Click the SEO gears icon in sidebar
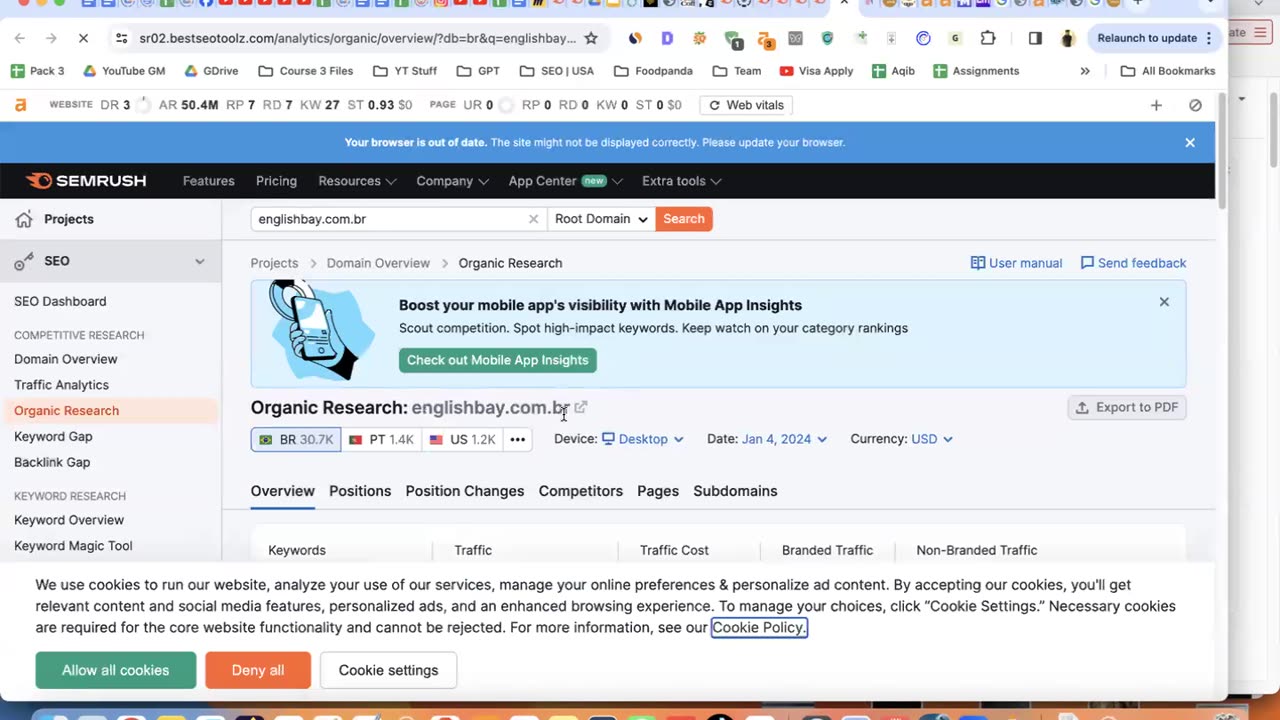The width and height of the screenshot is (1280, 720). click(x=25, y=261)
